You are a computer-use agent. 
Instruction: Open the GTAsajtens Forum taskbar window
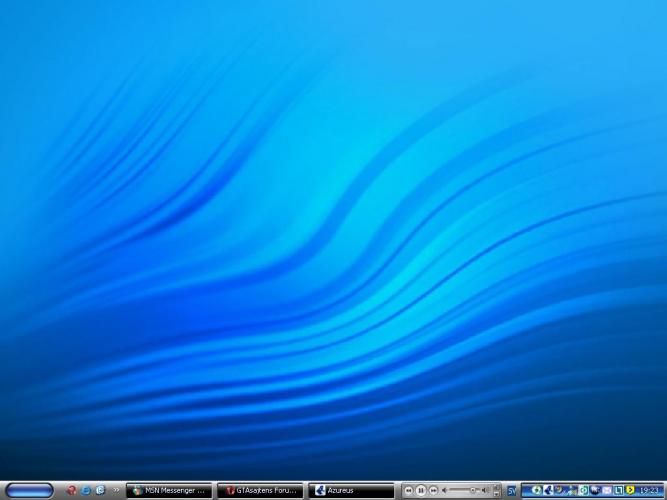point(260,490)
